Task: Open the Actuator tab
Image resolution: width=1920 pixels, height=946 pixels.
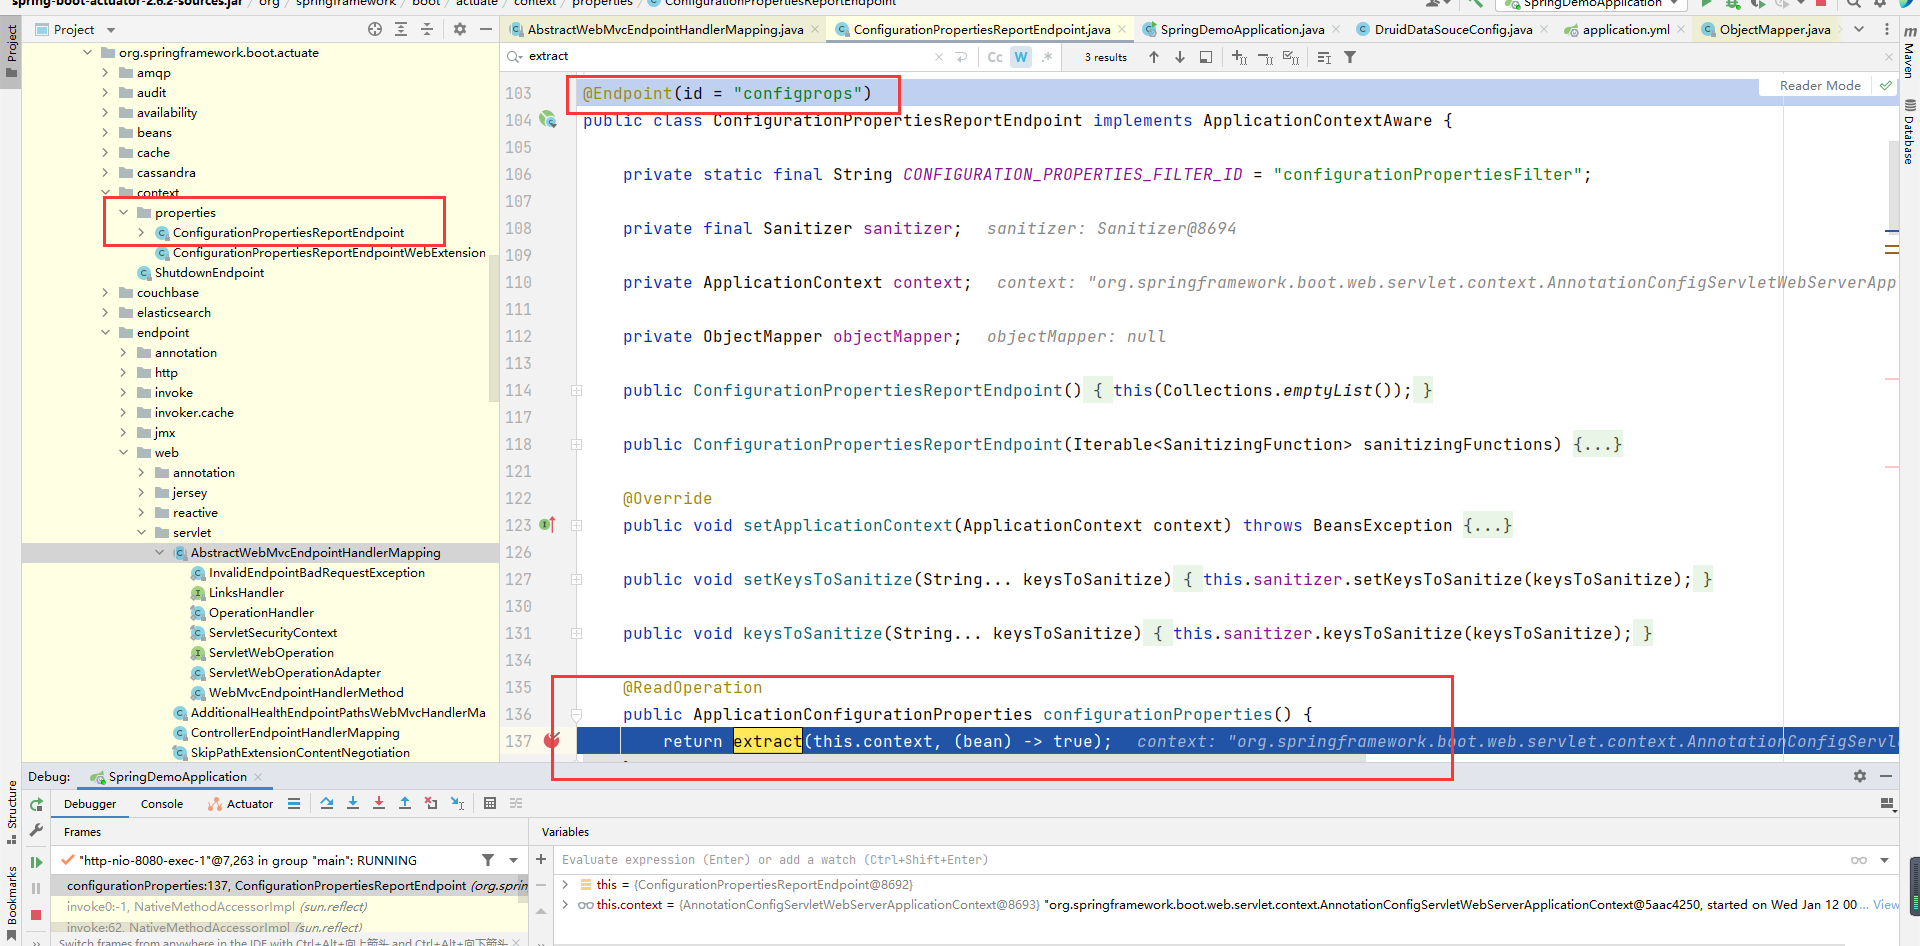Action: [240, 804]
